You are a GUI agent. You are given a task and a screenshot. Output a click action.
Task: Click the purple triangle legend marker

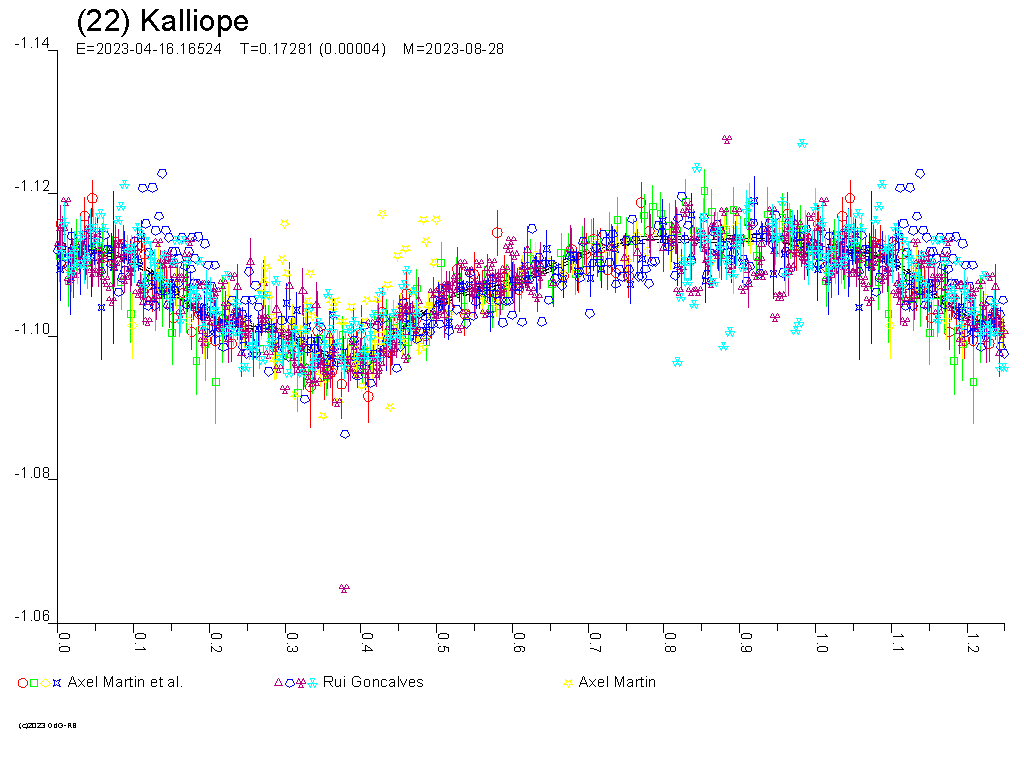[x=278, y=683]
